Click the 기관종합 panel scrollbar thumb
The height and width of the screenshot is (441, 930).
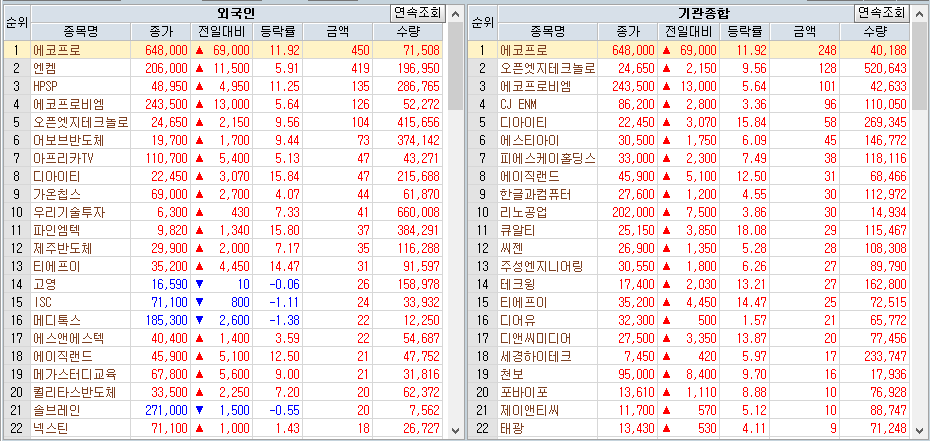click(920, 66)
